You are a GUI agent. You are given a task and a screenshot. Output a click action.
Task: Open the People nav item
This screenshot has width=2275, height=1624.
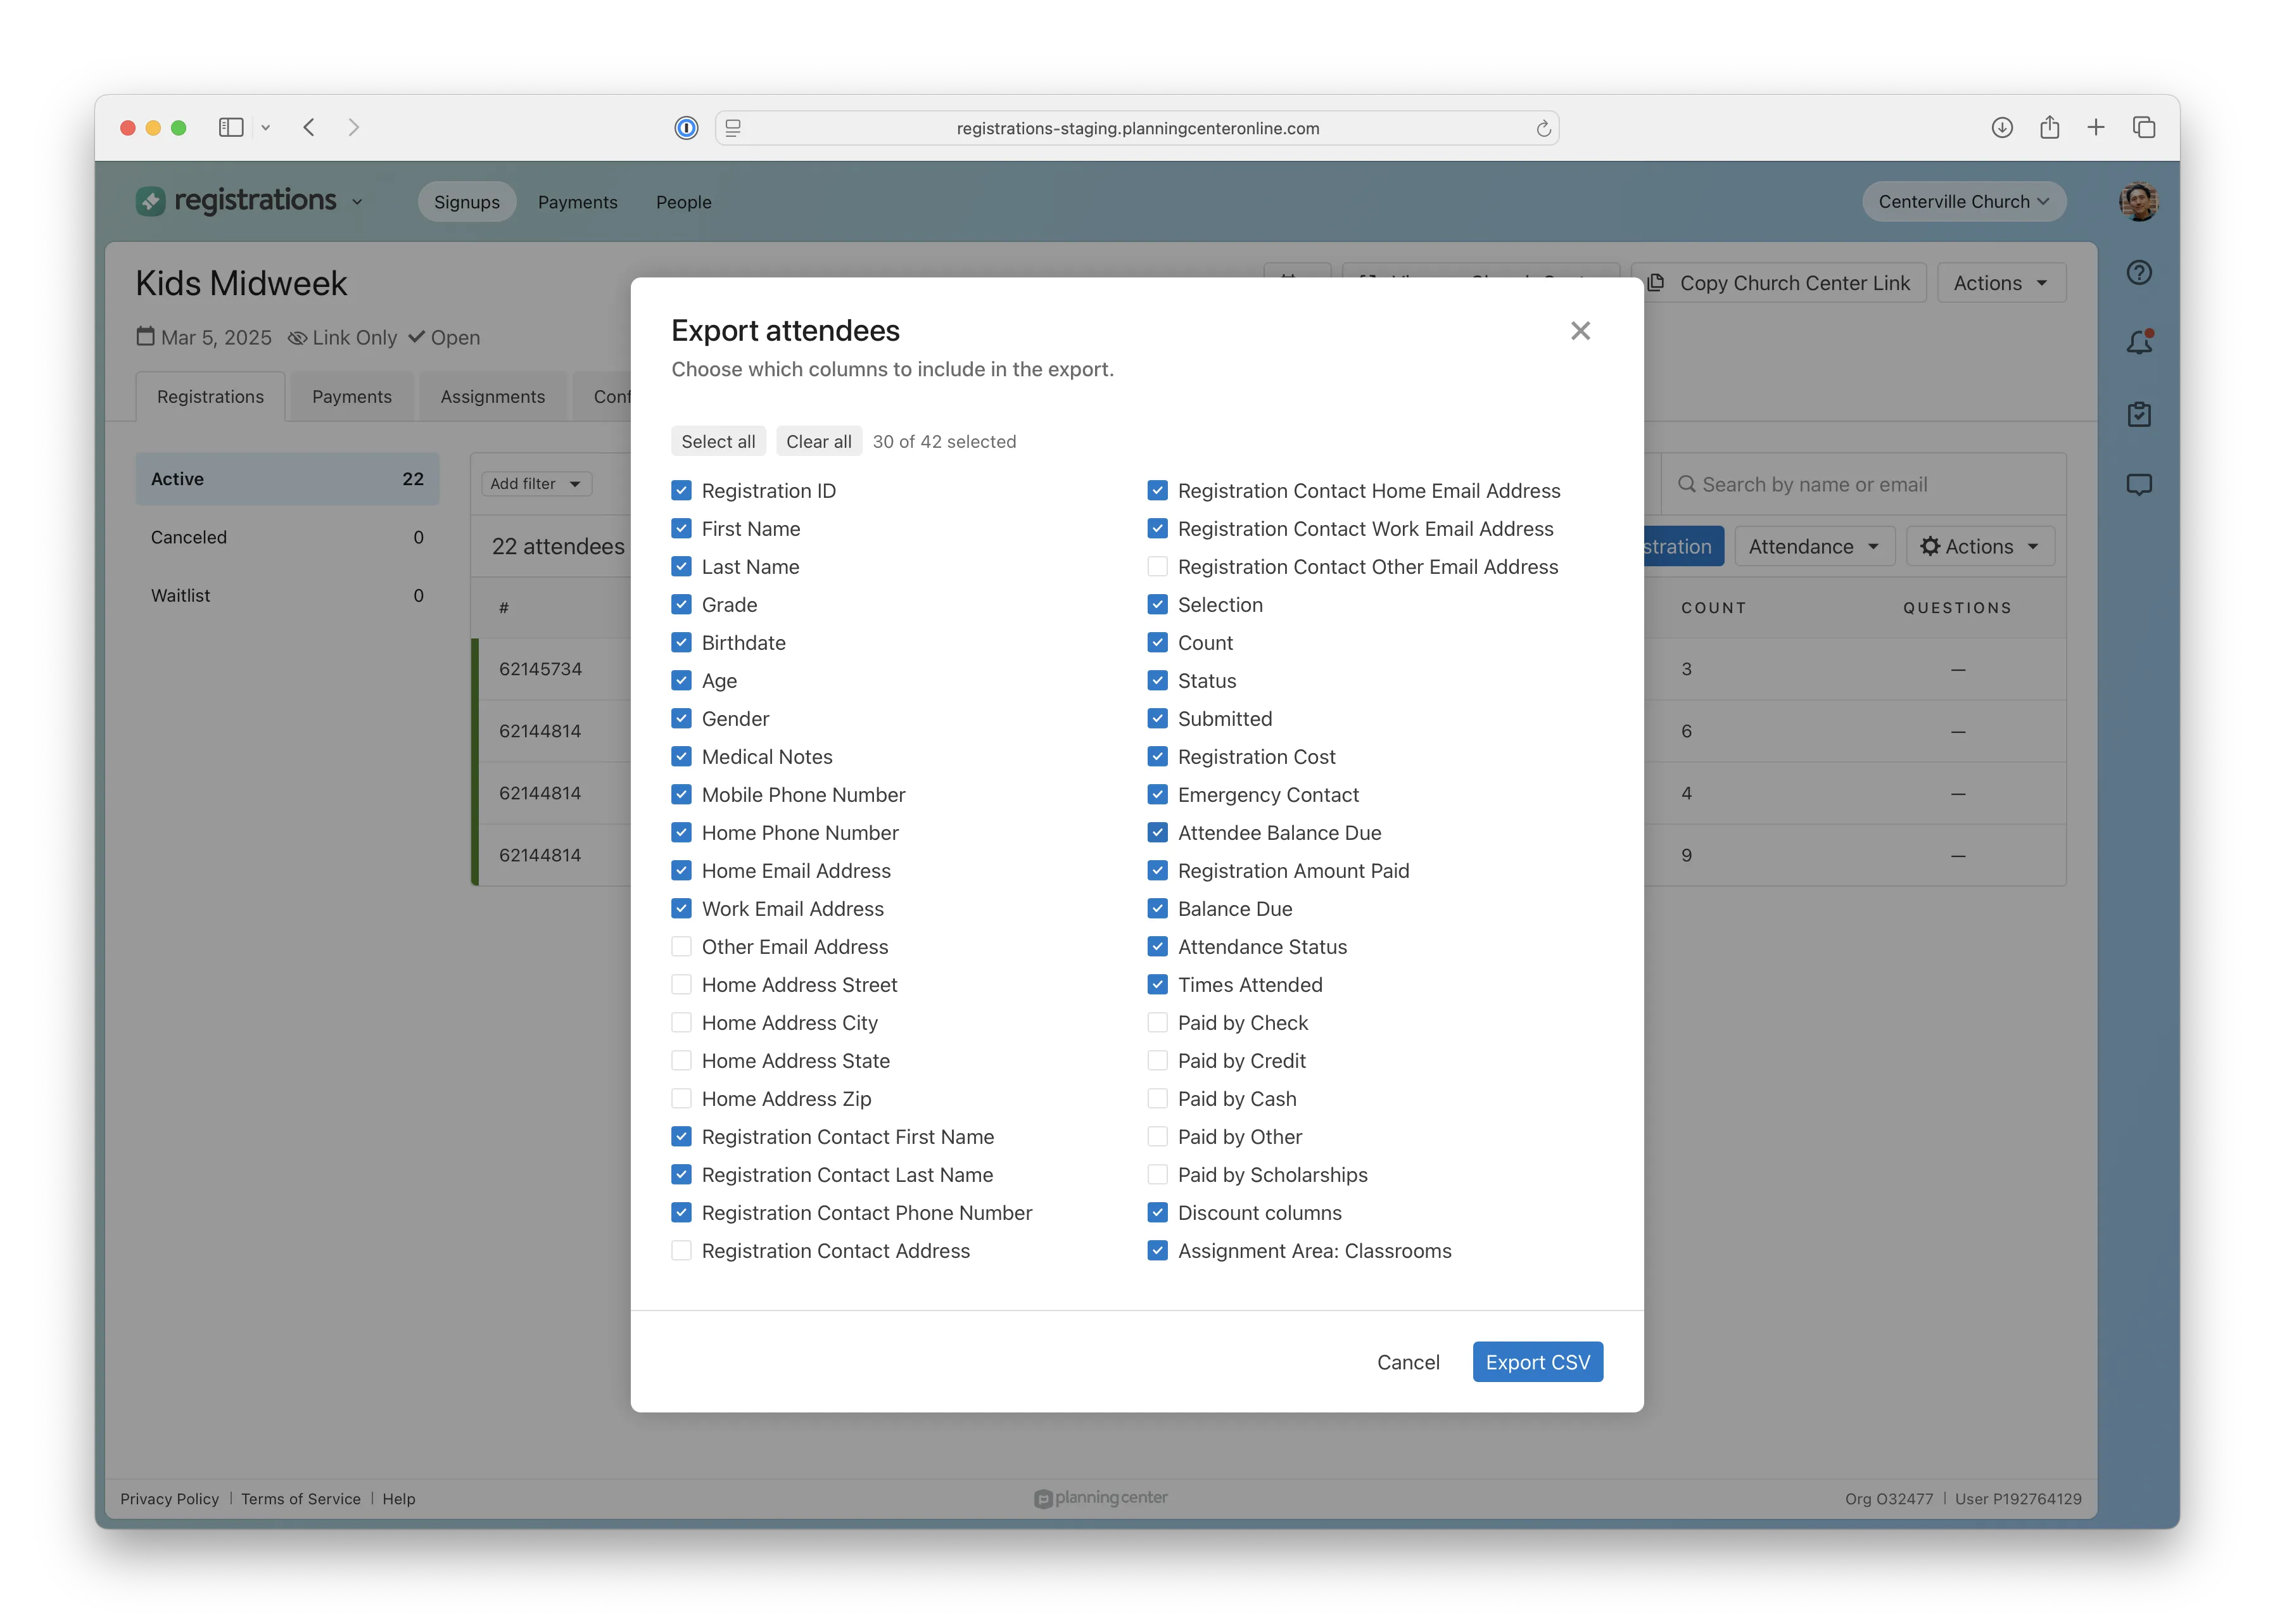[x=683, y=202]
